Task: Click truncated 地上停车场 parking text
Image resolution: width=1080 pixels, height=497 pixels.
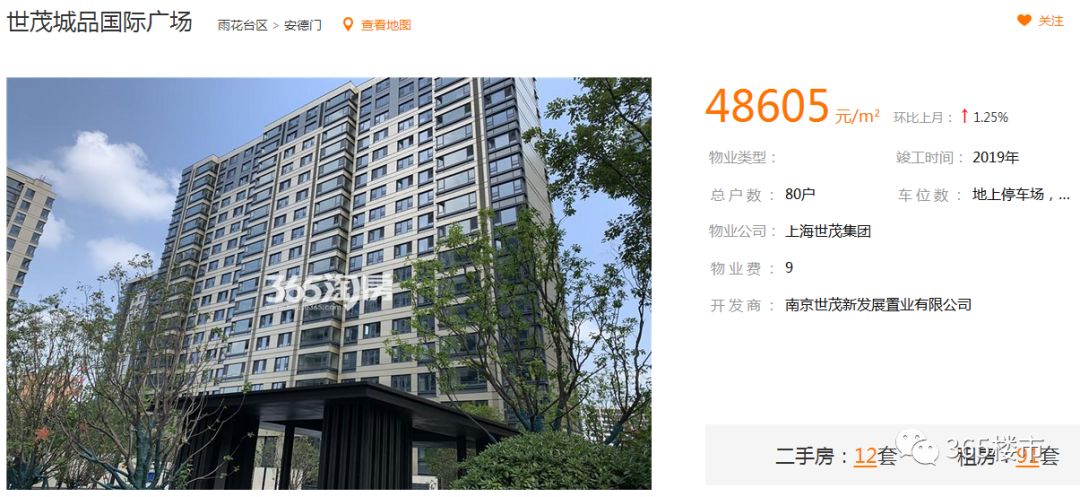Action: 1021,194
